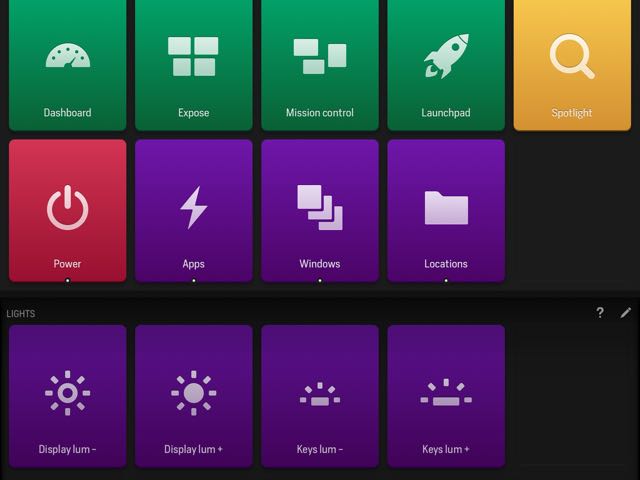
Task: Select the red Power tile
Action: pyautogui.click(x=67, y=211)
